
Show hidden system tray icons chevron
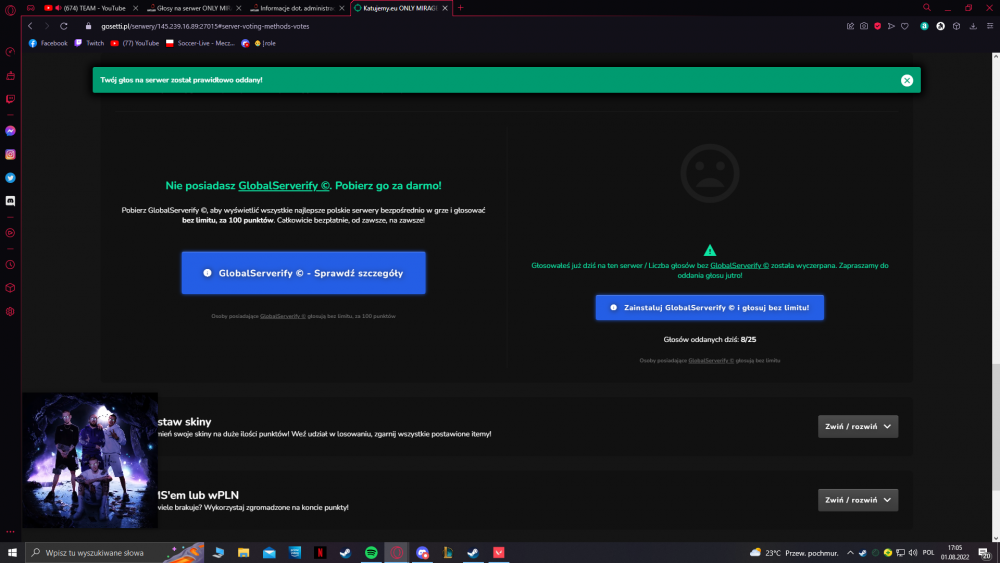[x=850, y=553]
